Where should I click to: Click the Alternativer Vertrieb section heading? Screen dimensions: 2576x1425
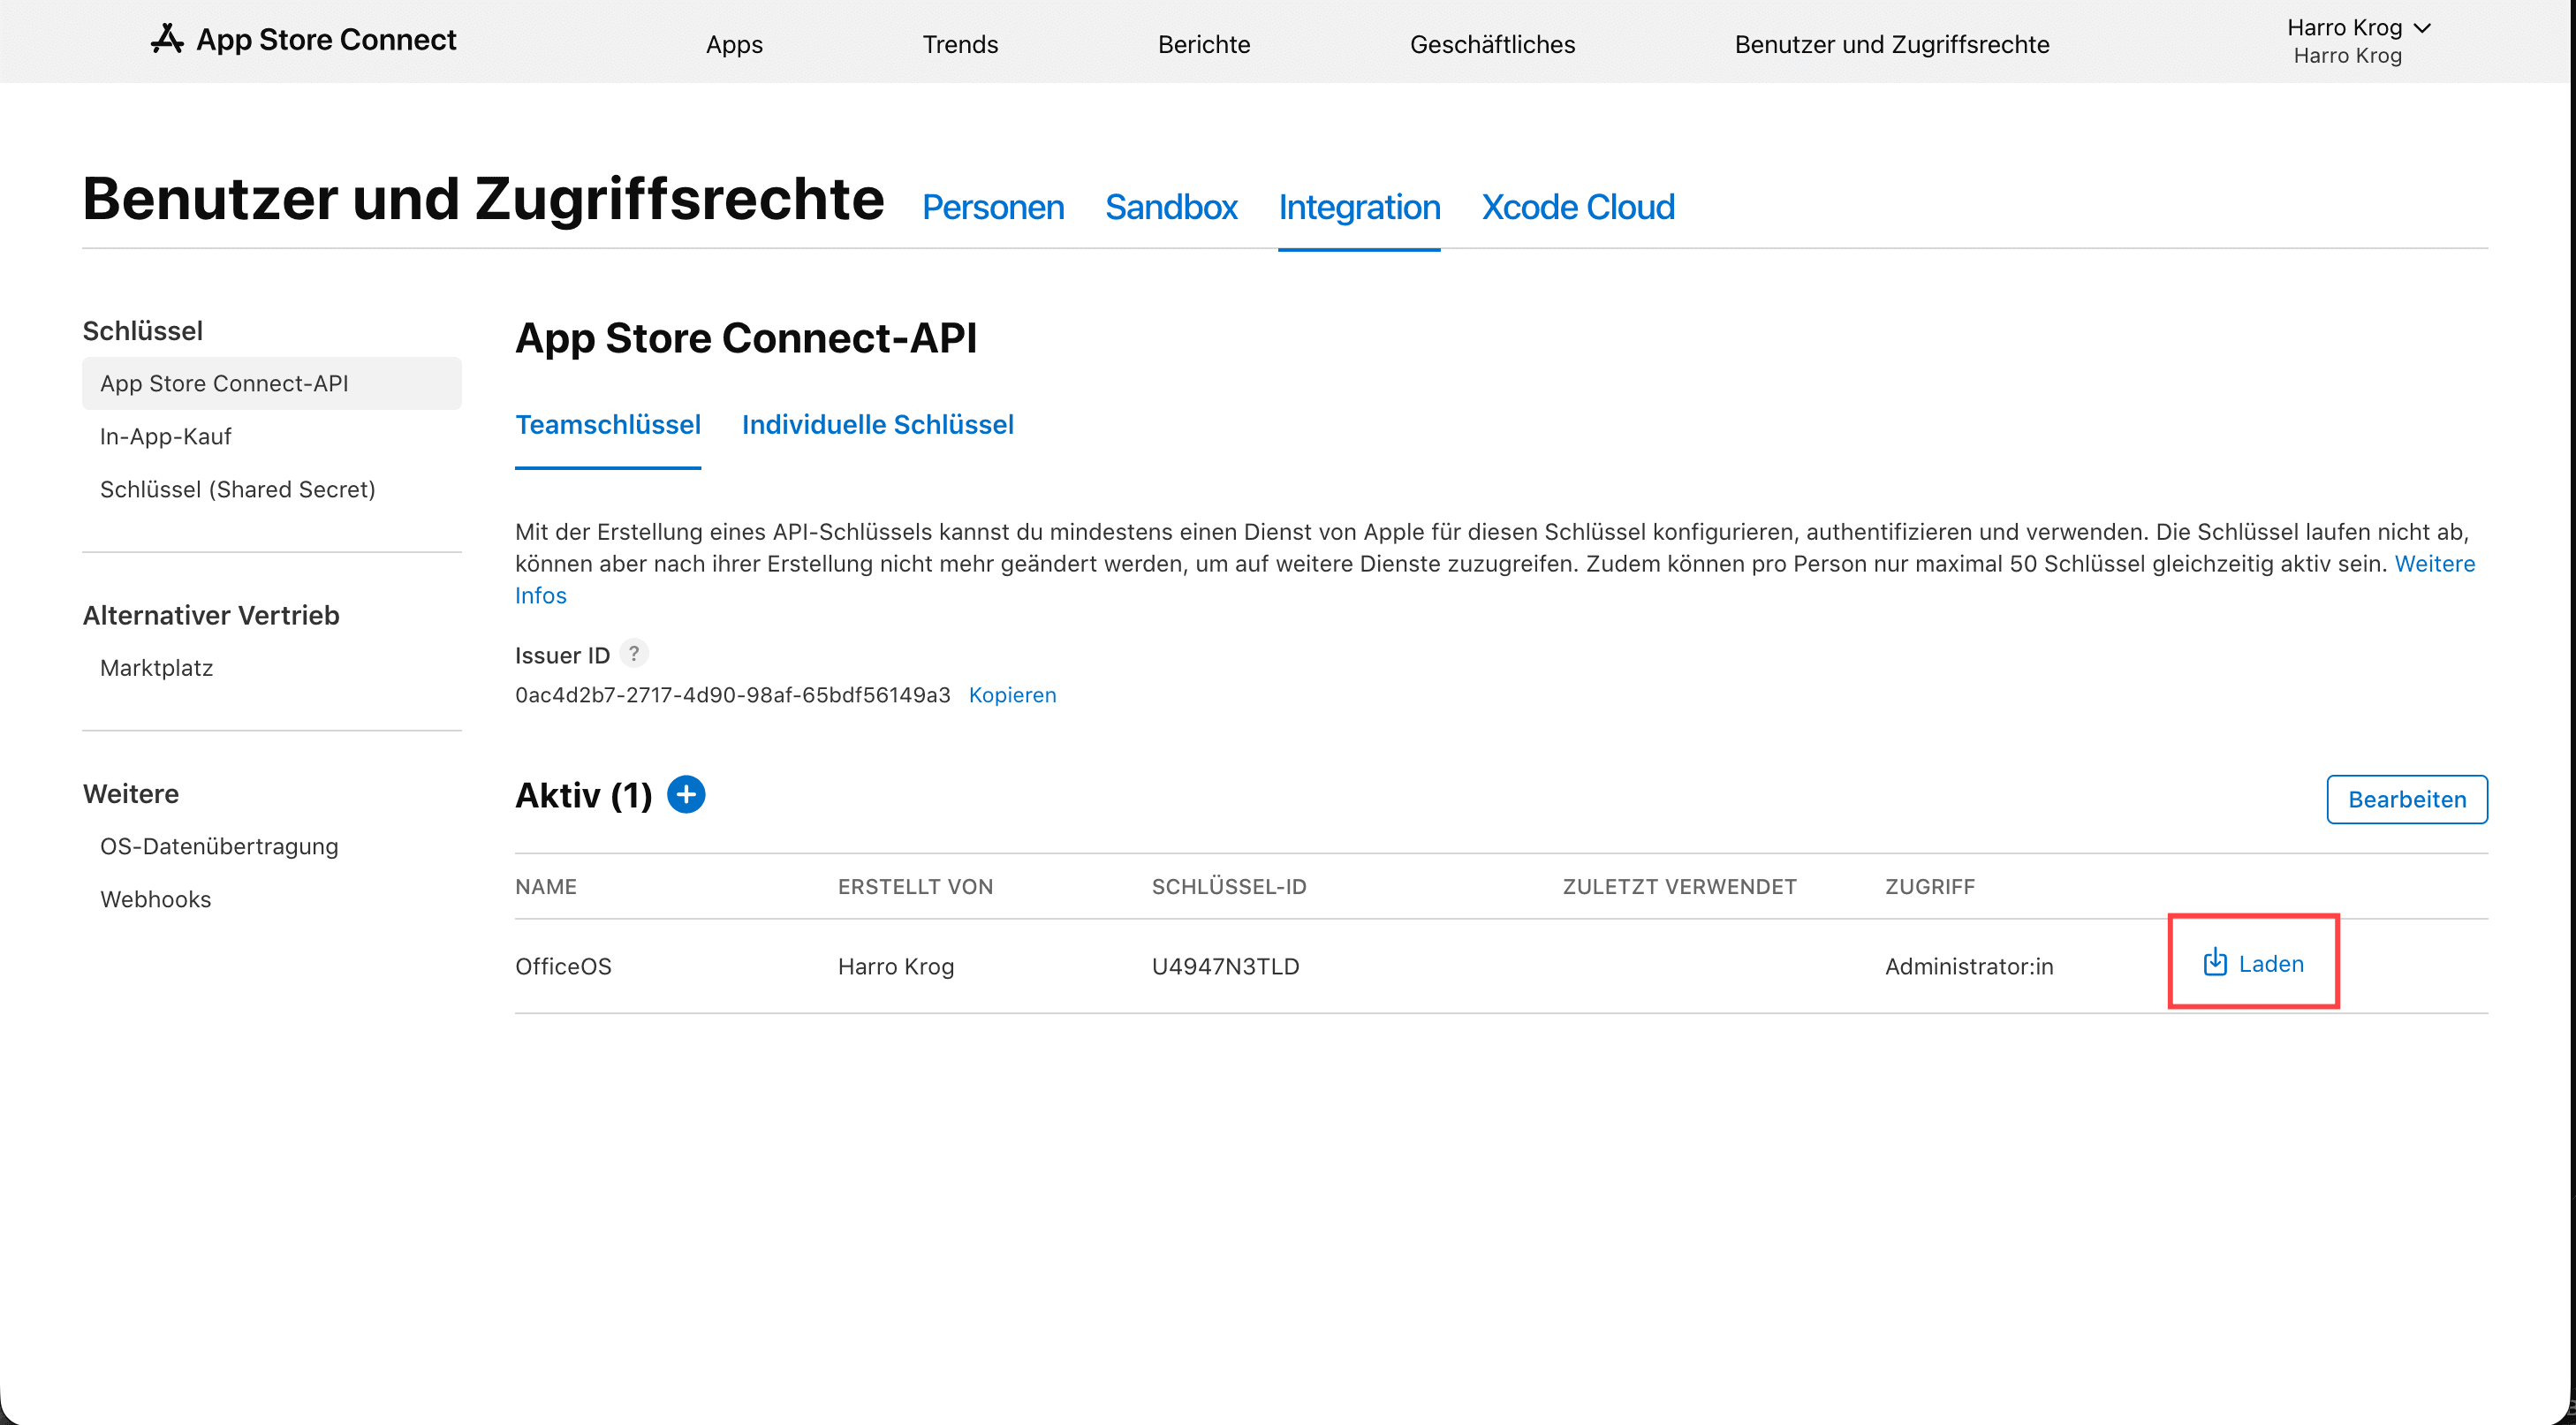coord(211,615)
